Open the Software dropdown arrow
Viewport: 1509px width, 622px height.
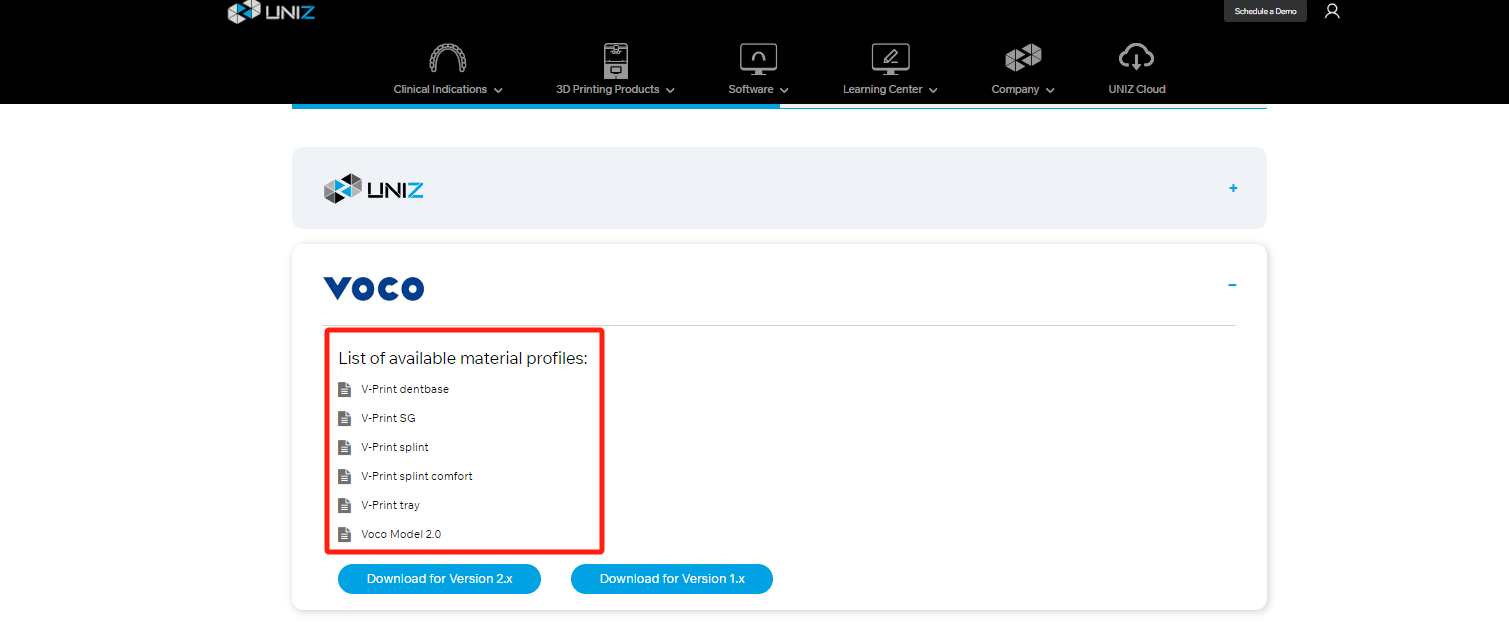[x=784, y=90]
